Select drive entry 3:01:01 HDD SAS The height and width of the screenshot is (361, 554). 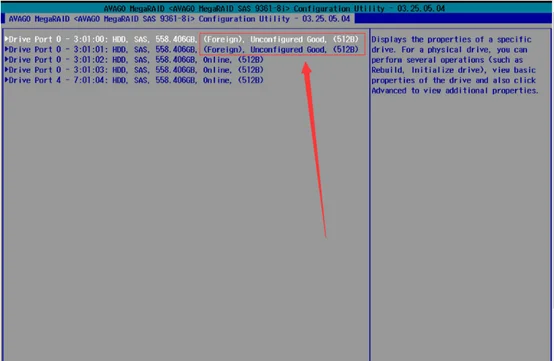[182, 49]
